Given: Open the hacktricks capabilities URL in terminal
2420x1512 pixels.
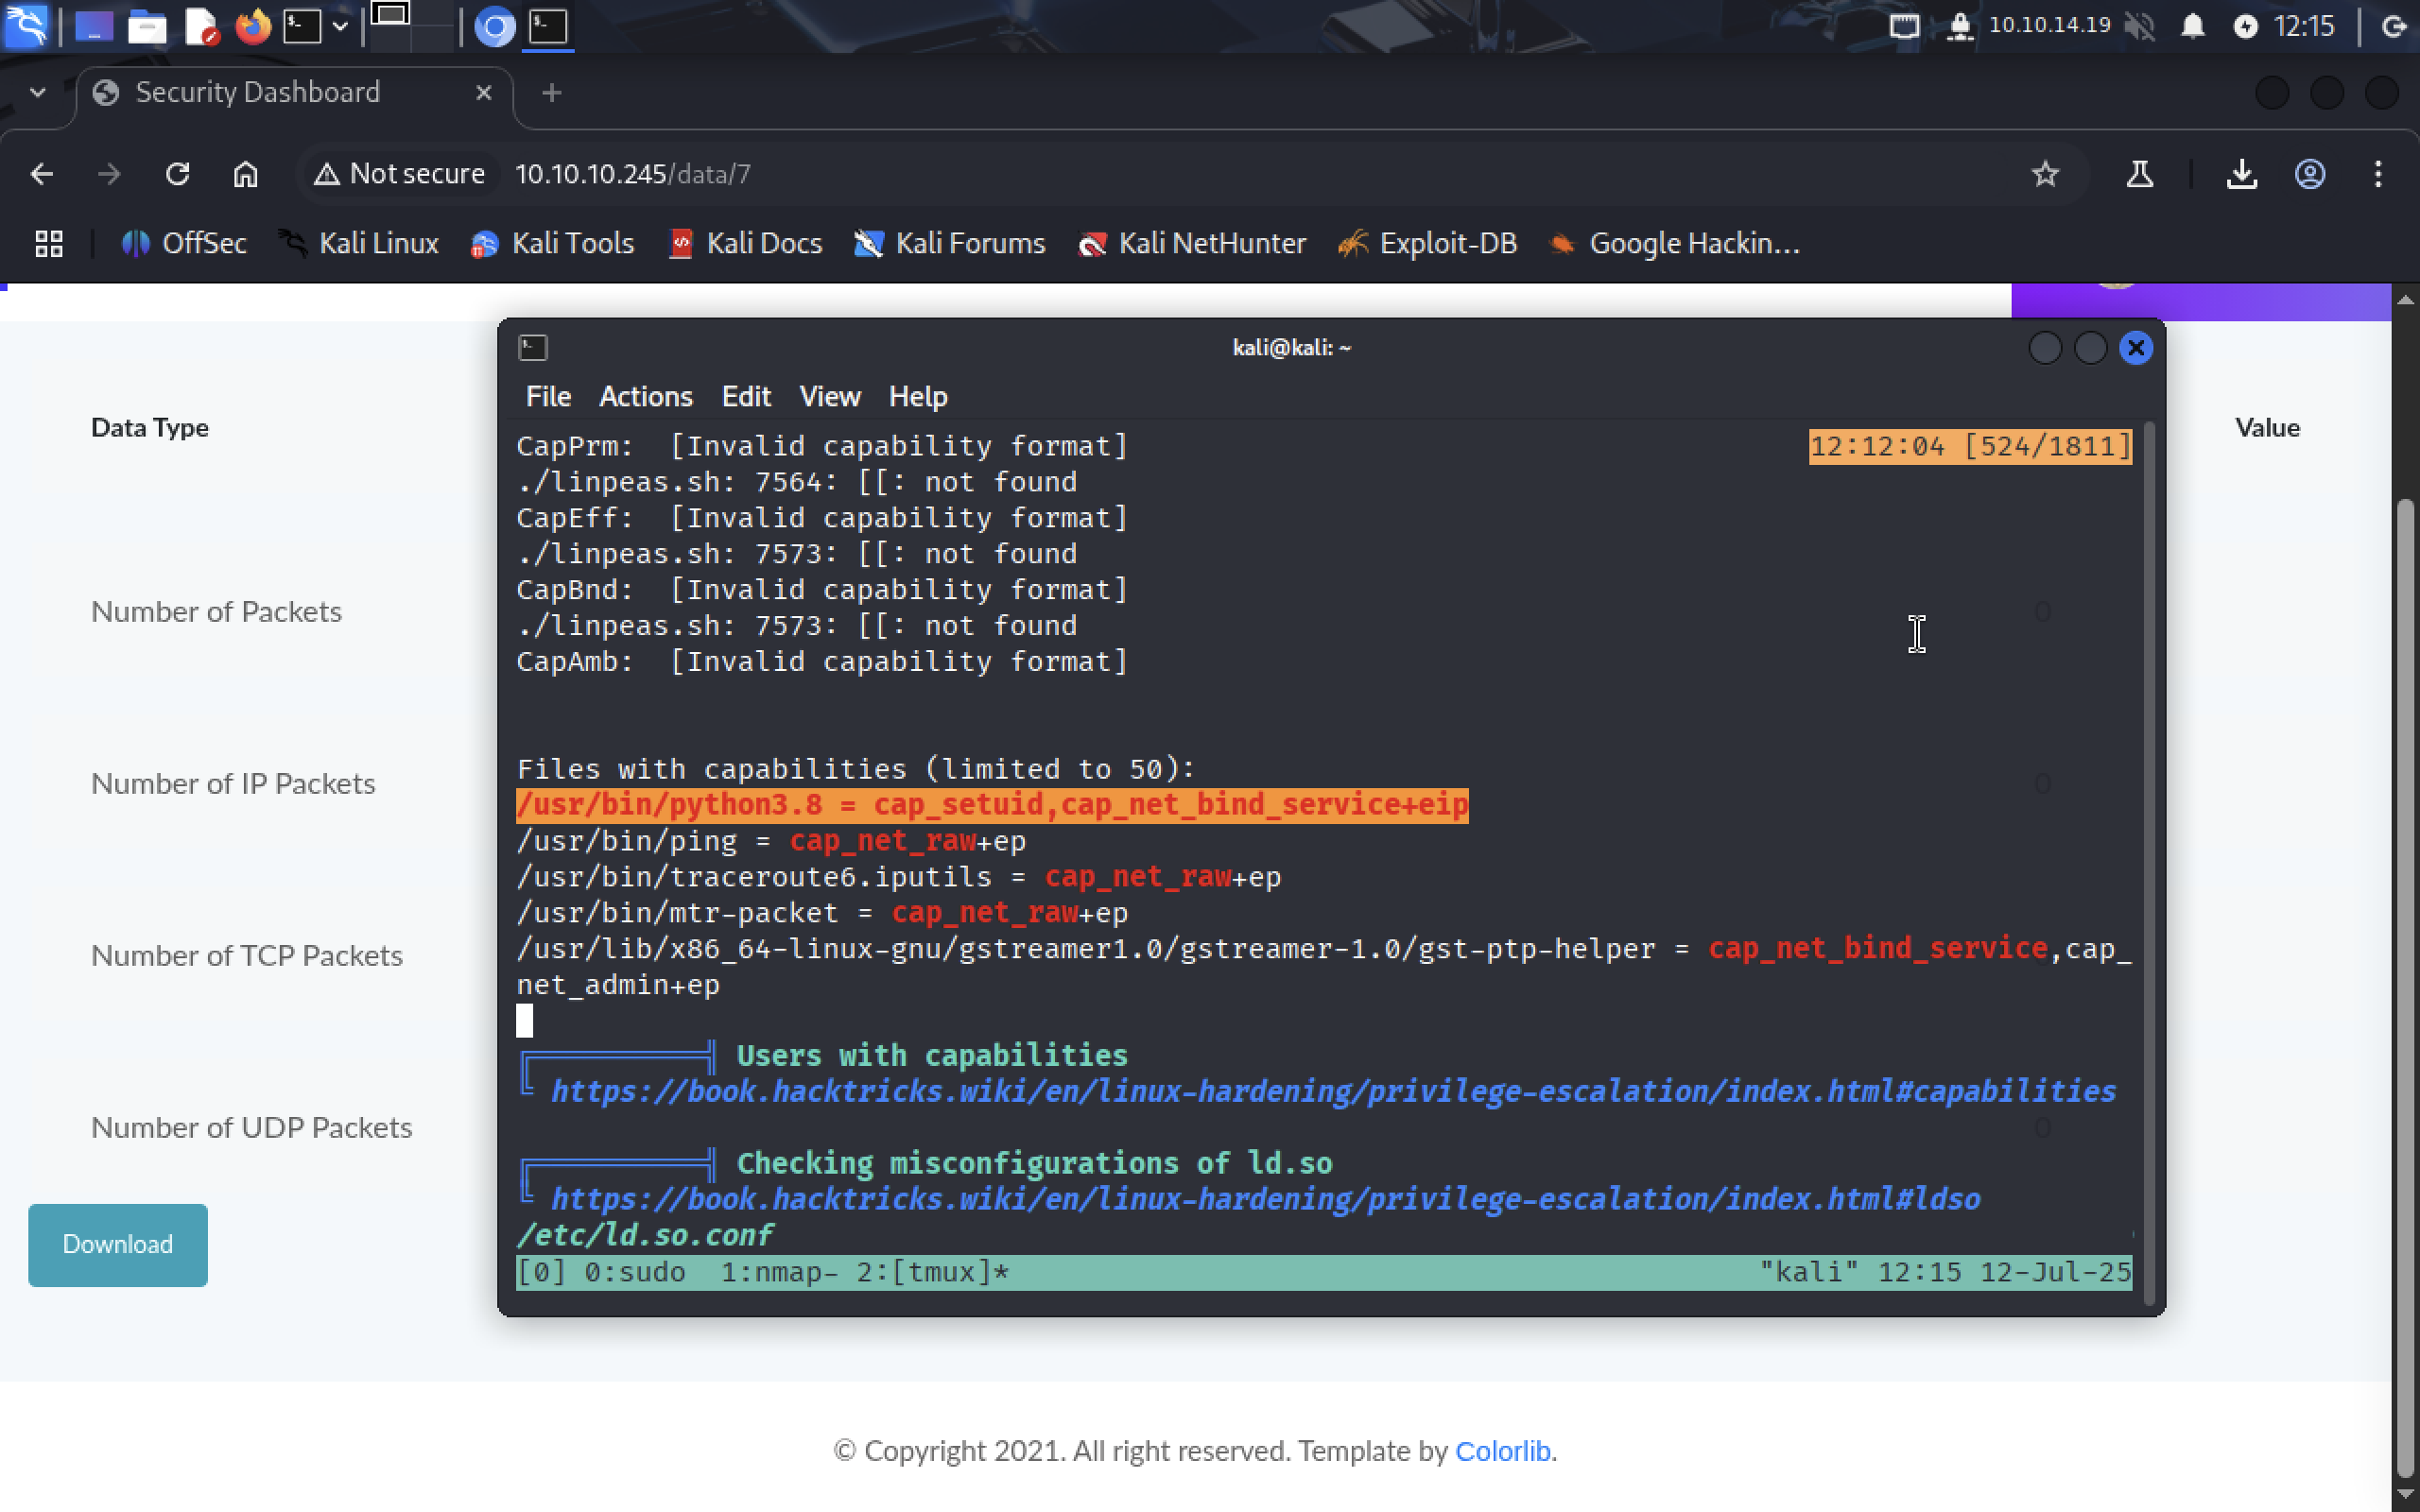Looking at the screenshot, I should point(1333,1091).
